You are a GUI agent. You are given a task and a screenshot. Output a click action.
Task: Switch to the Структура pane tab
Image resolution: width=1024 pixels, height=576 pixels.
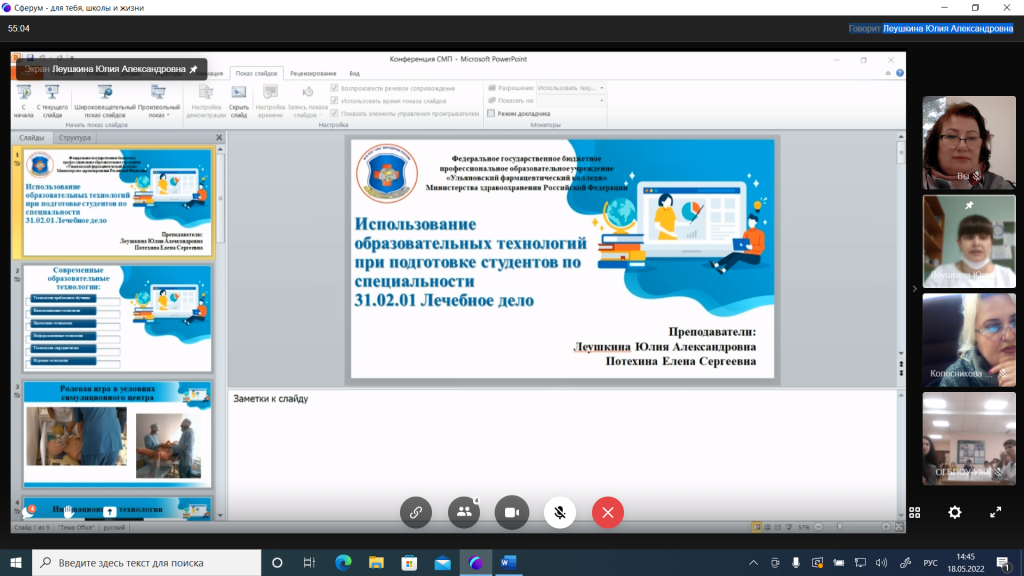[x=74, y=138]
